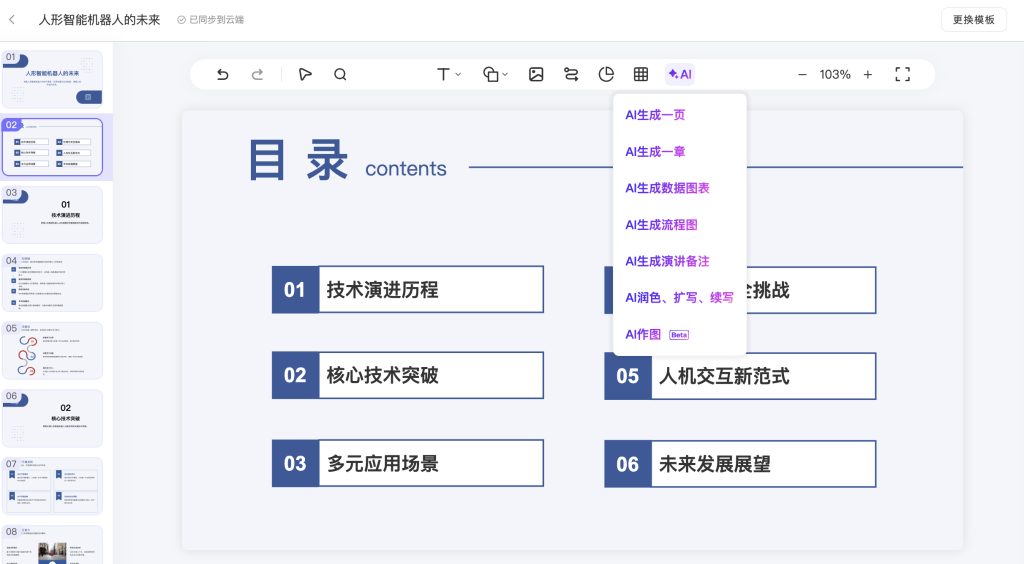Select the pointer selection tool
This screenshot has width=1024, height=564.
point(305,74)
